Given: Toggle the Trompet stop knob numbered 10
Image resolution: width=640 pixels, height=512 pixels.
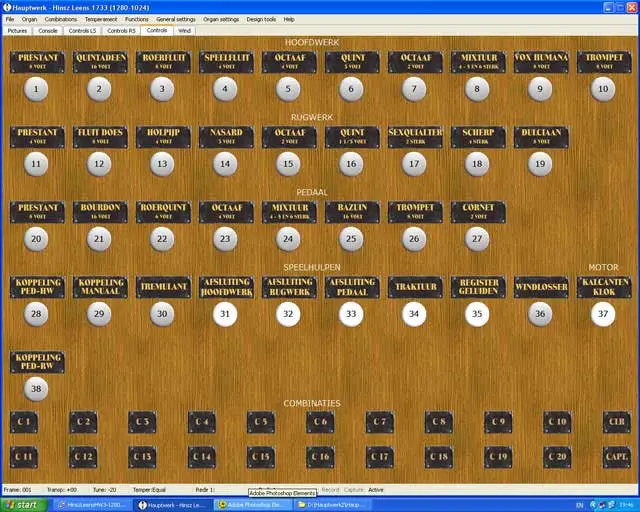Looking at the screenshot, I should [x=602, y=89].
